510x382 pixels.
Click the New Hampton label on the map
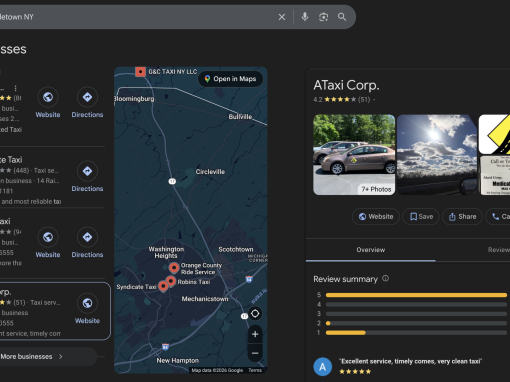[178, 360]
